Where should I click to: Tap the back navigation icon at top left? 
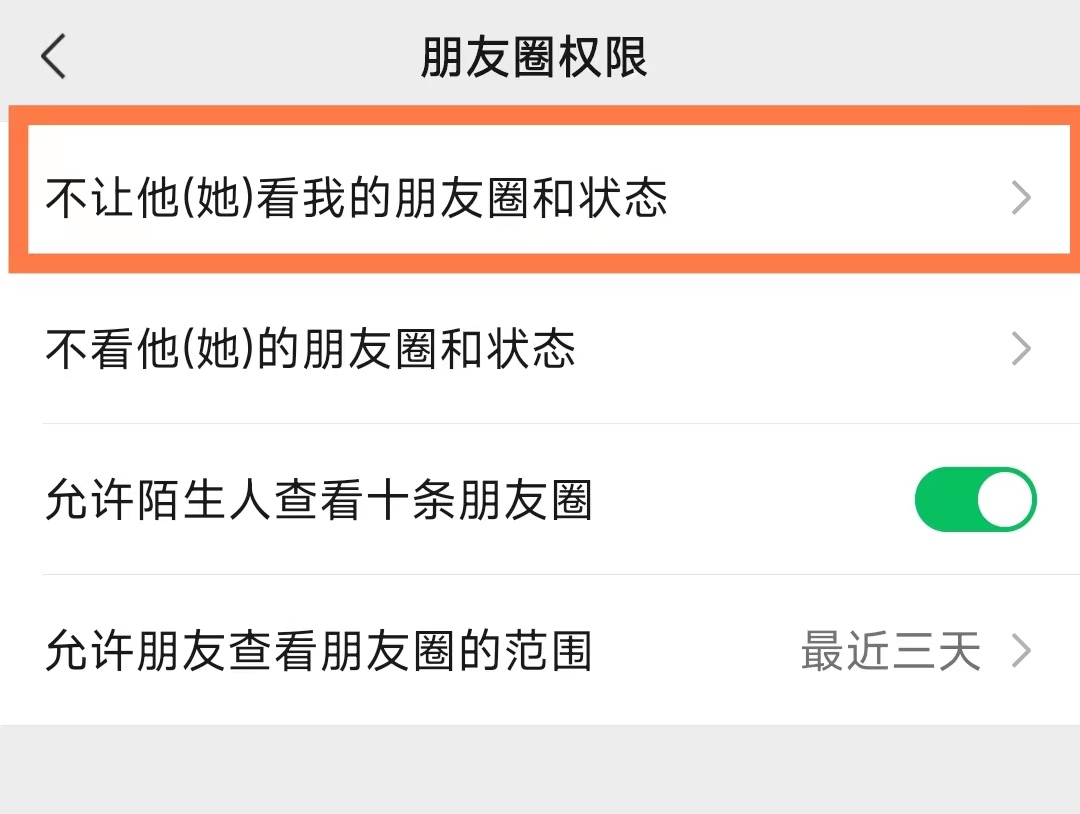pyautogui.click(x=52, y=57)
